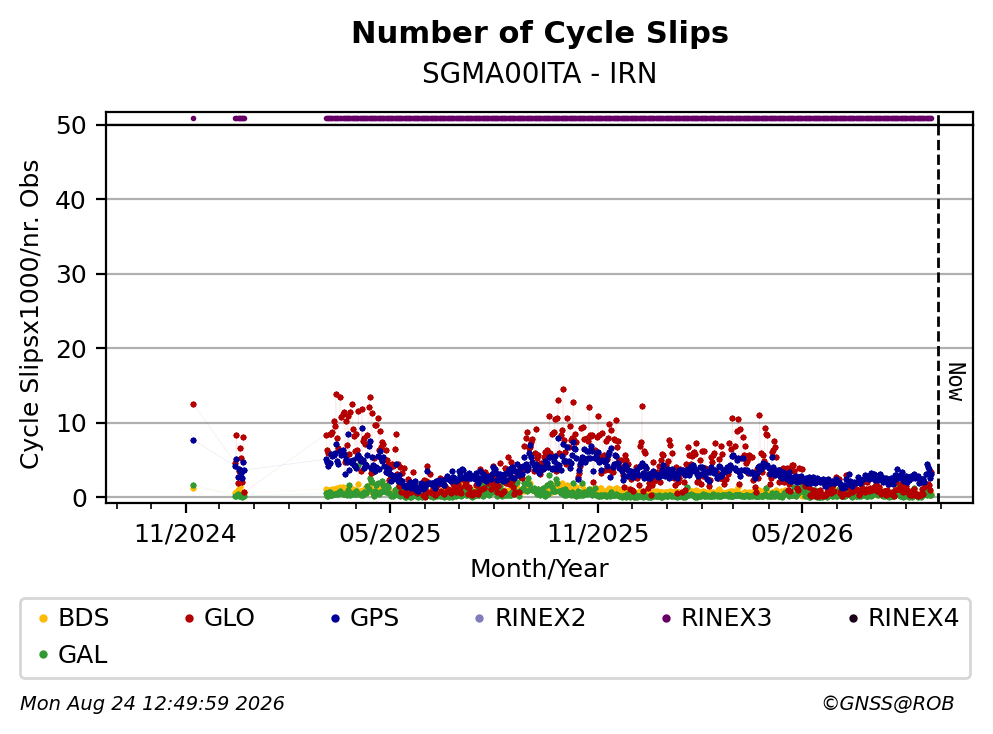Click the isolated RINEX3 dot near 11/2024
The image size is (993, 734).
coord(193,118)
